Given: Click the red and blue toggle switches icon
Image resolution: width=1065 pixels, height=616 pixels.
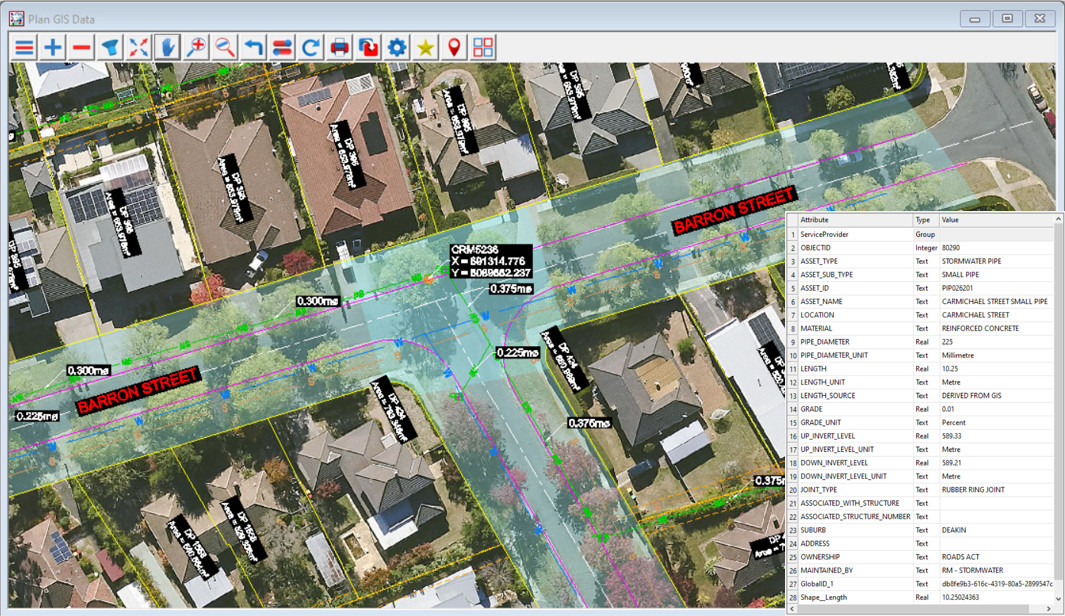Looking at the screenshot, I should click(x=282, y=47).
